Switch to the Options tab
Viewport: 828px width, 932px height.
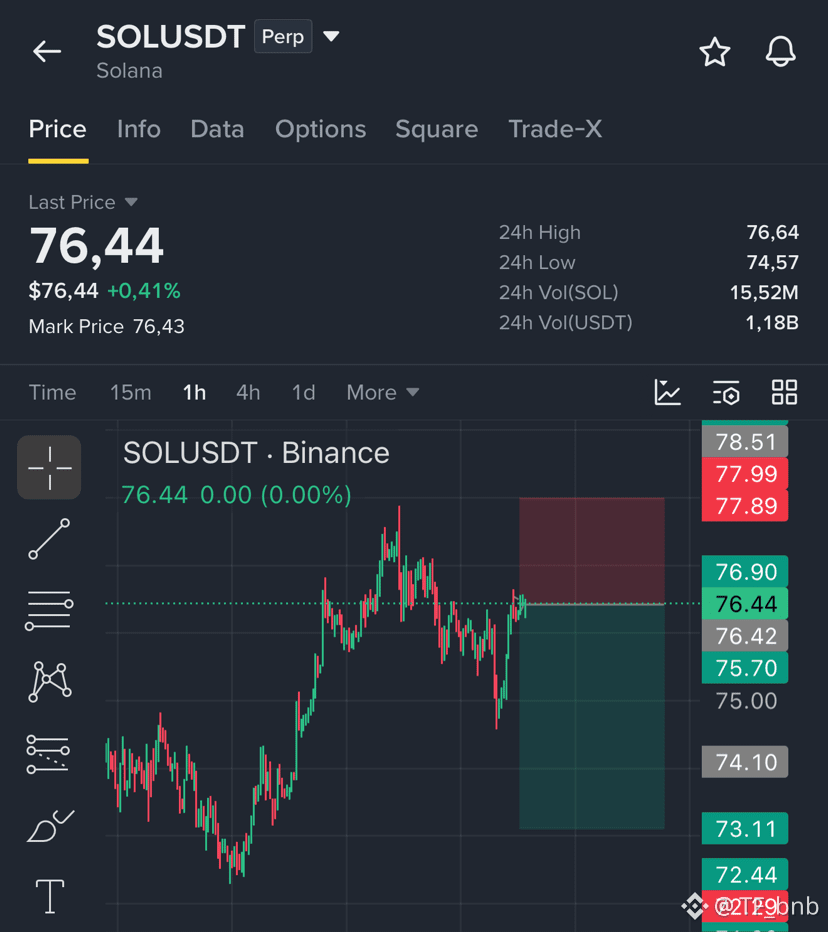[320, 129]
